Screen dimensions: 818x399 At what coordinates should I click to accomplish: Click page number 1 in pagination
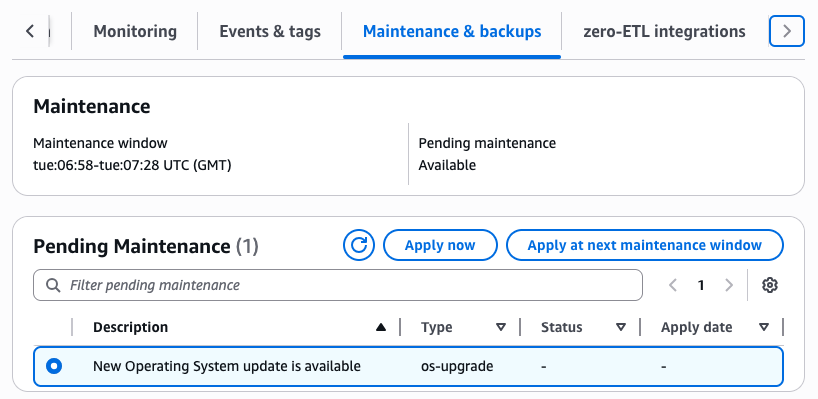[701, 285]
